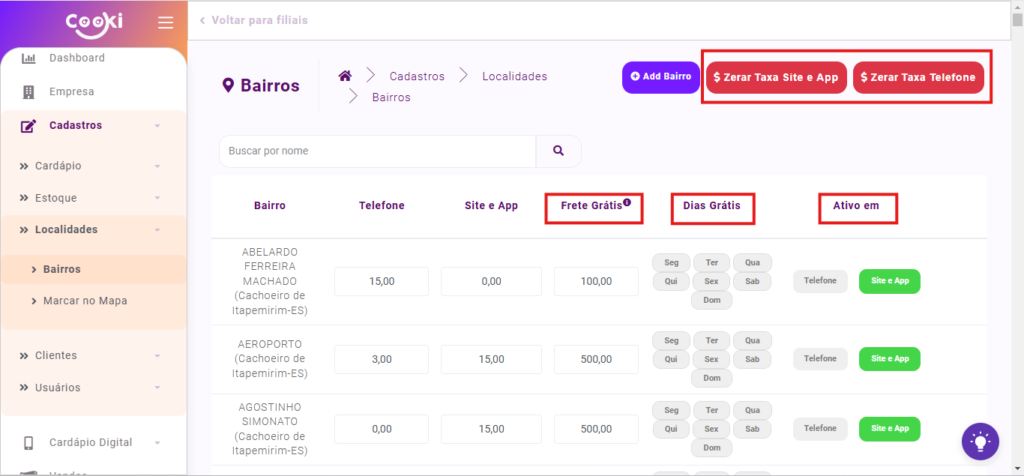
Task: Toggle Site e App active for Abelardo Ferreira Machado
Action: (889, 281)
